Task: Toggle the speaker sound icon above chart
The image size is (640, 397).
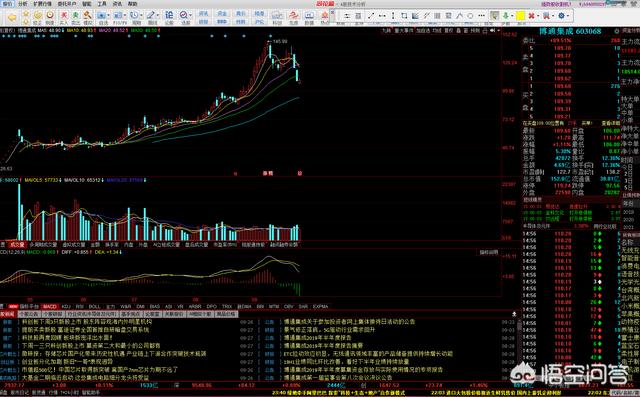Action: point(493,31)
